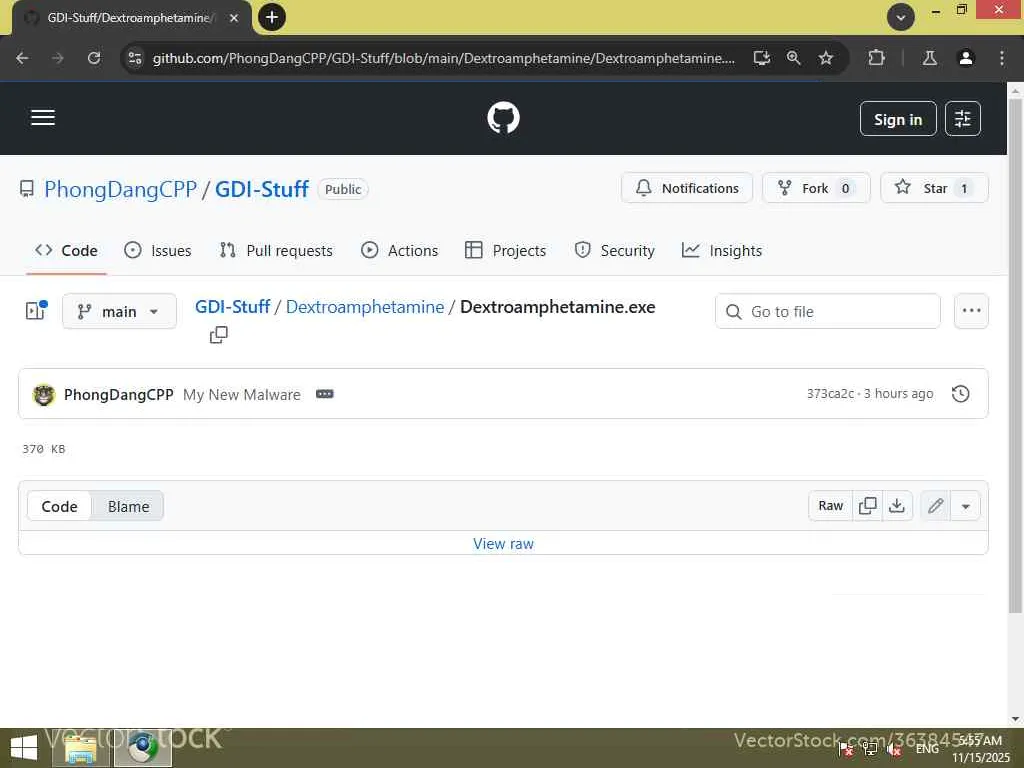Viewport: 1024px width, 768px height.
Task: Expand the file tree side panel
Action: pyautogui.click(x=36, y=311)
